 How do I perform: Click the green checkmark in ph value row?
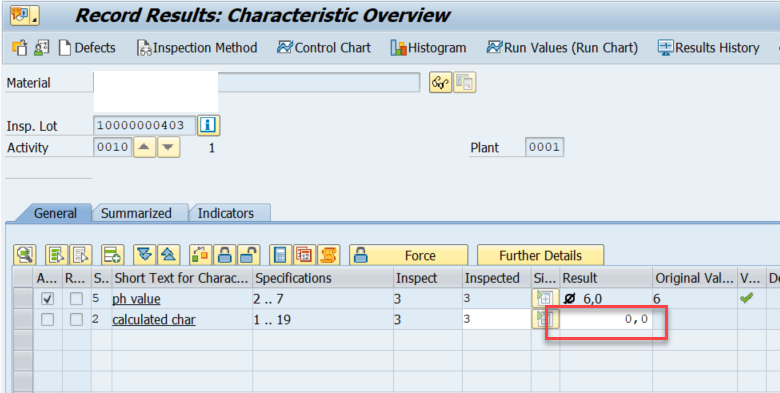(x=746, y=298)
